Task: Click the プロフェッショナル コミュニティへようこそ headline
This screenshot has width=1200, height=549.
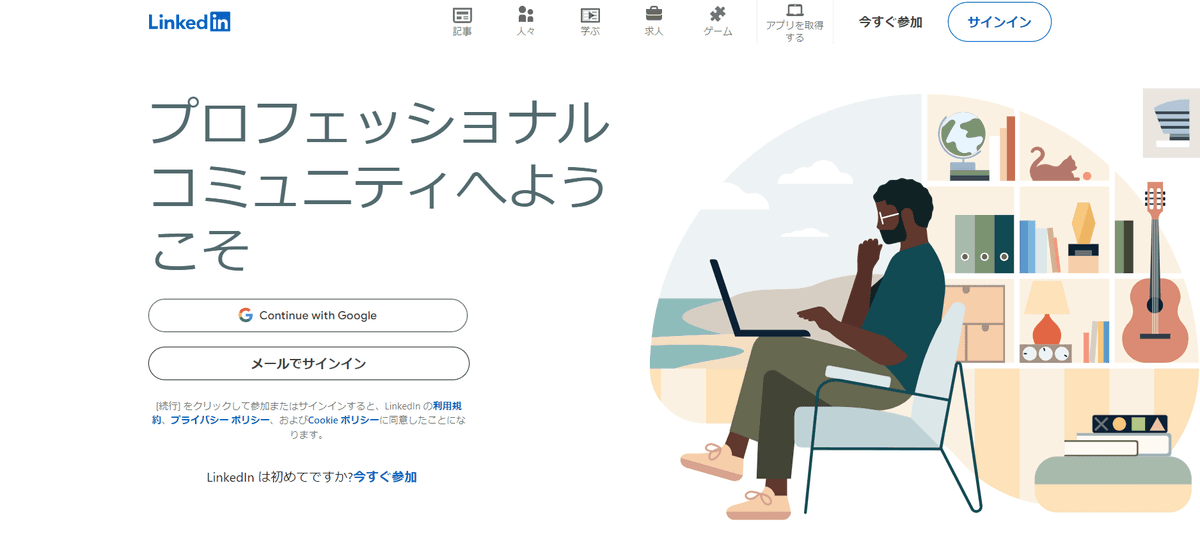Action: pyautogui.click(x=378, y=187)
